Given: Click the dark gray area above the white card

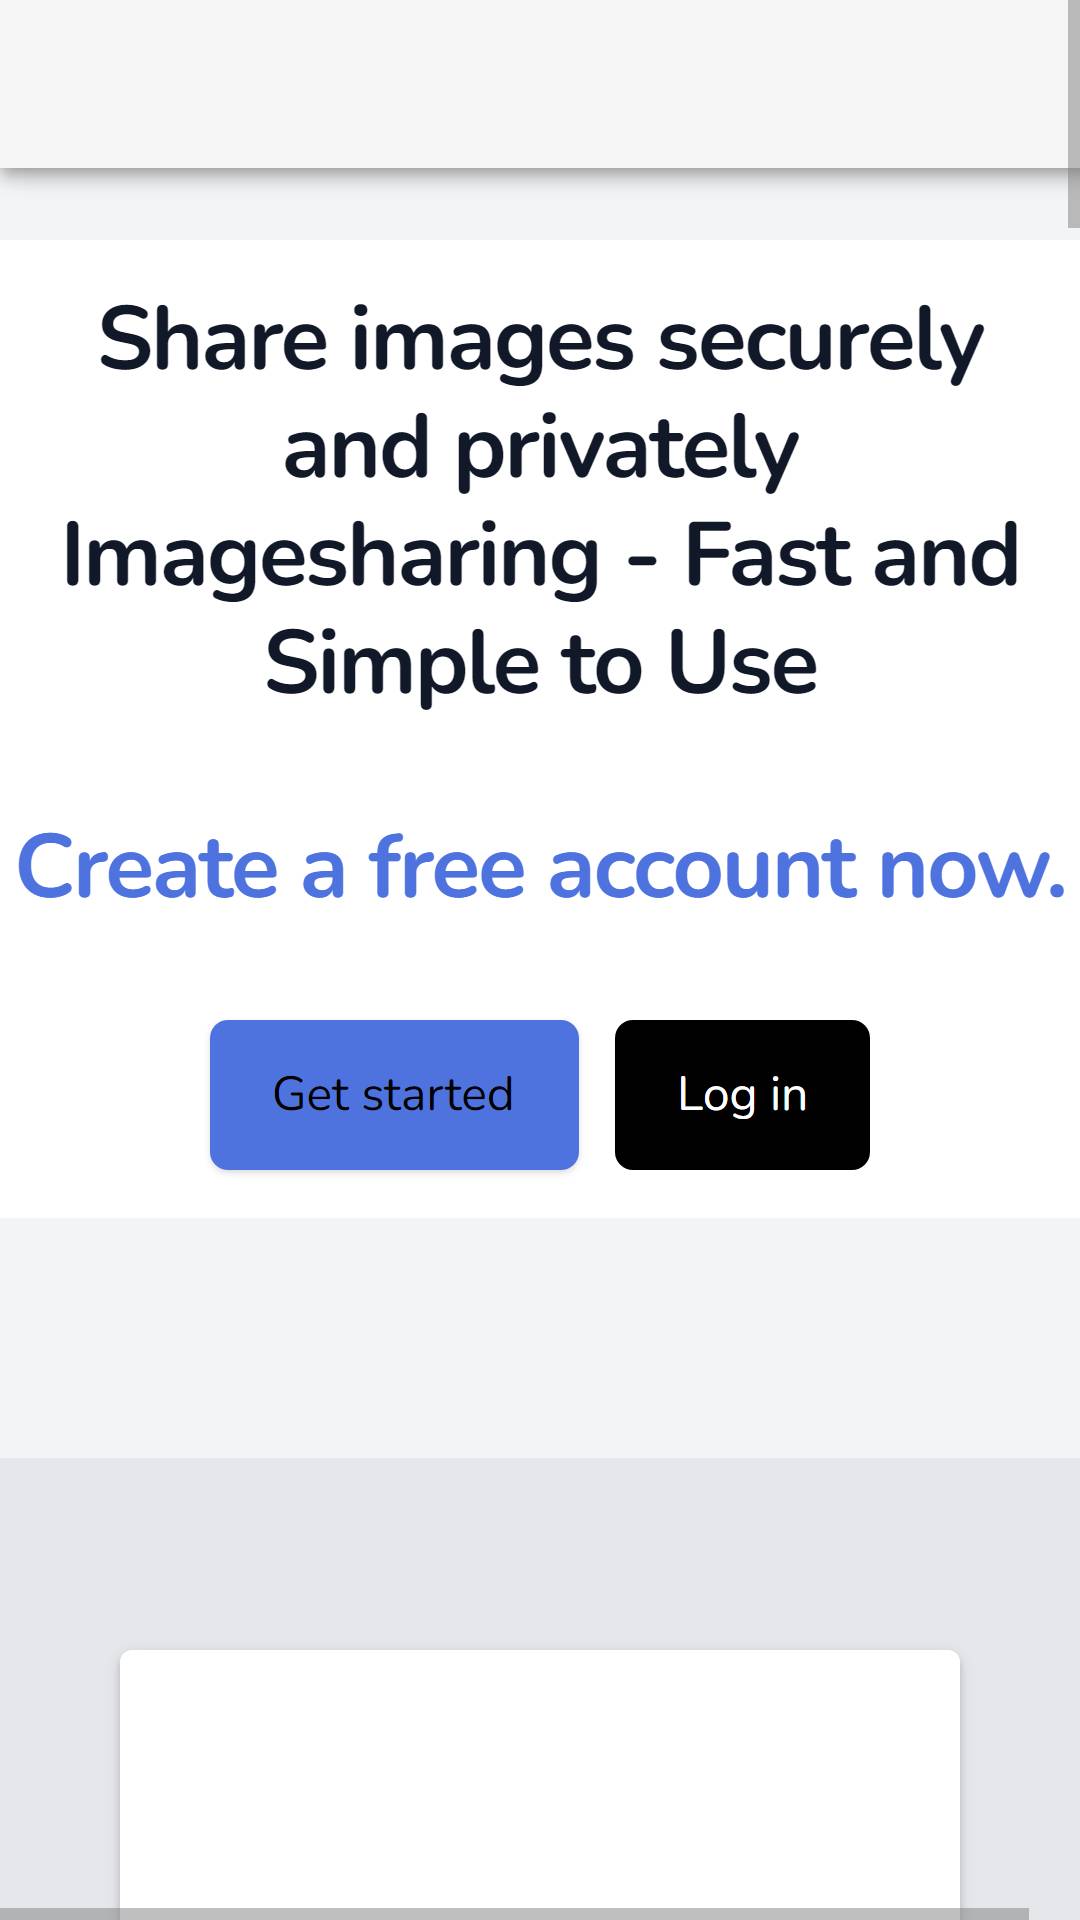Looking at the screenshot, I should tap(540, 1553).
